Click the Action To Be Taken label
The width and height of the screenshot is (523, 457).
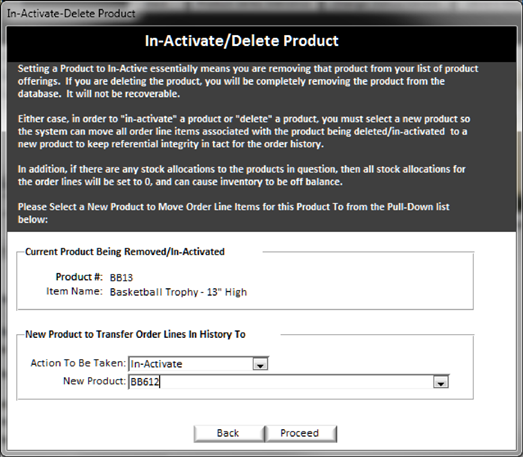[x=78, y=363]
